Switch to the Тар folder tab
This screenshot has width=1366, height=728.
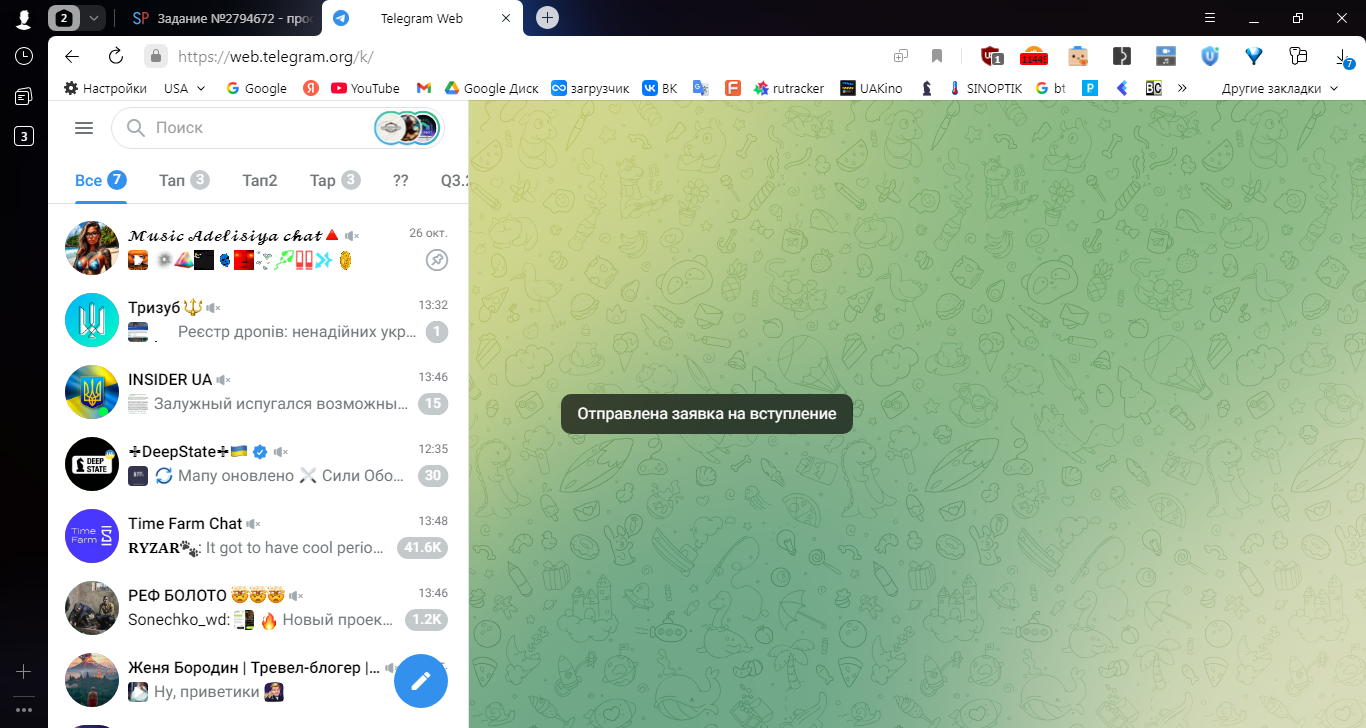click(x=335, y=180)
